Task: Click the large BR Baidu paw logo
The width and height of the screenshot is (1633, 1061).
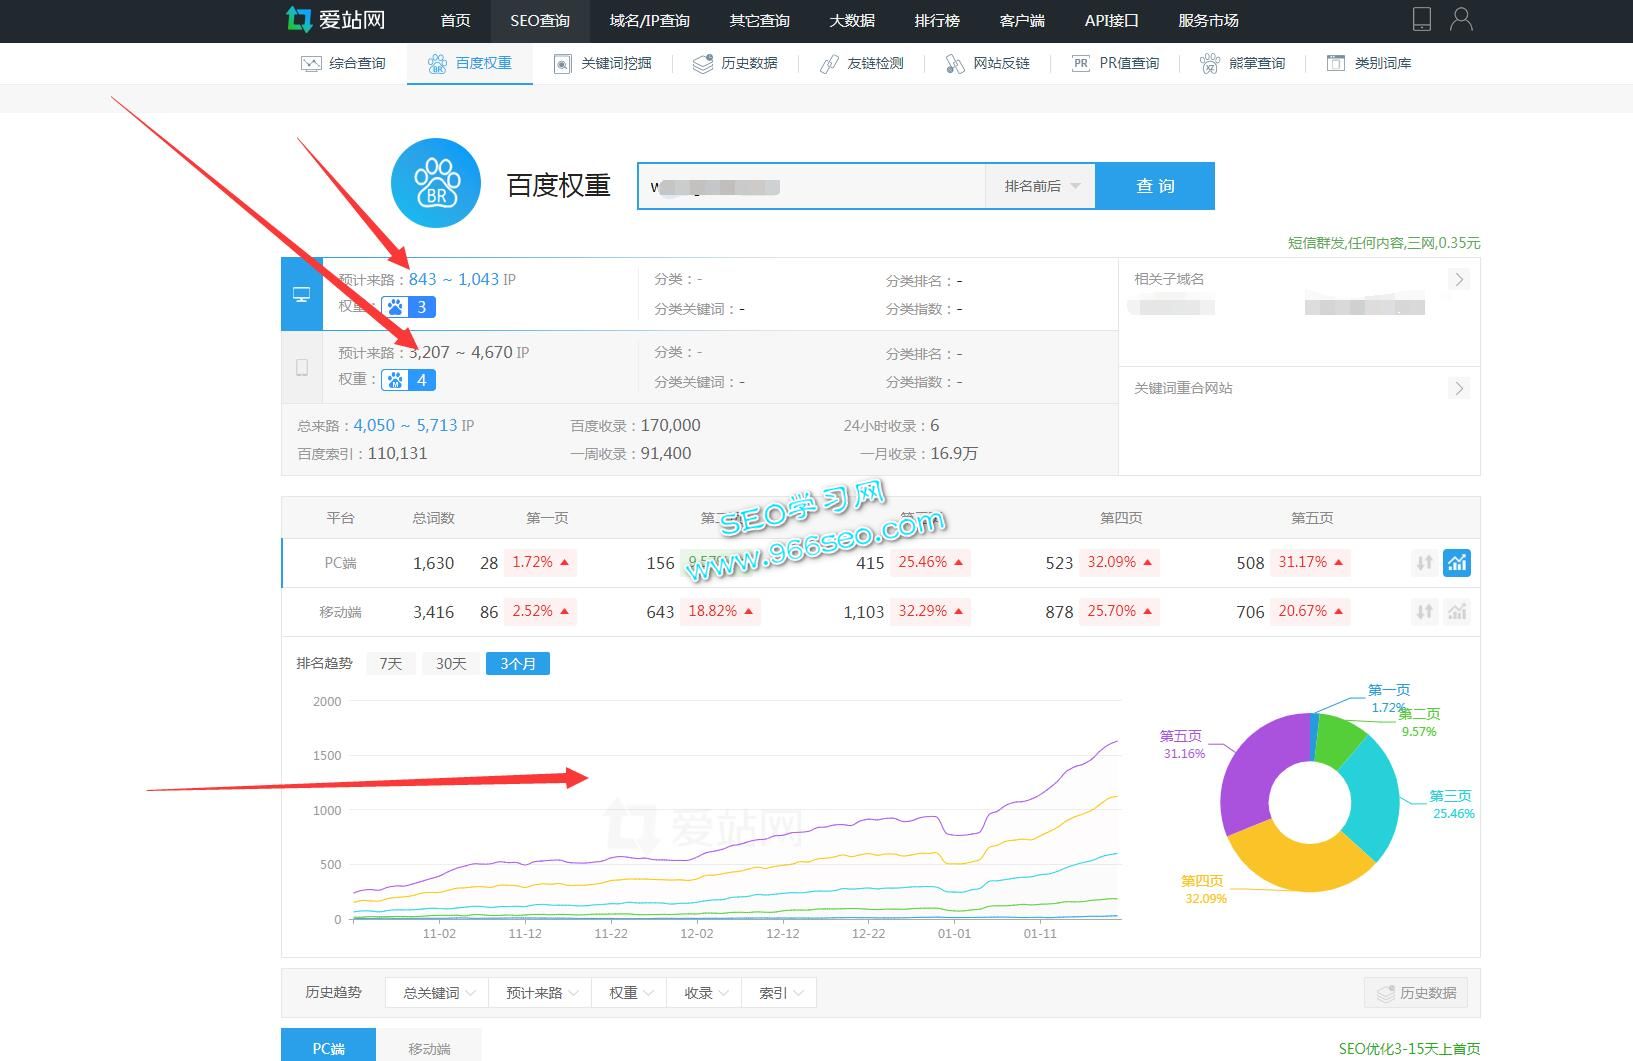Action: click(x=436, y=183)
